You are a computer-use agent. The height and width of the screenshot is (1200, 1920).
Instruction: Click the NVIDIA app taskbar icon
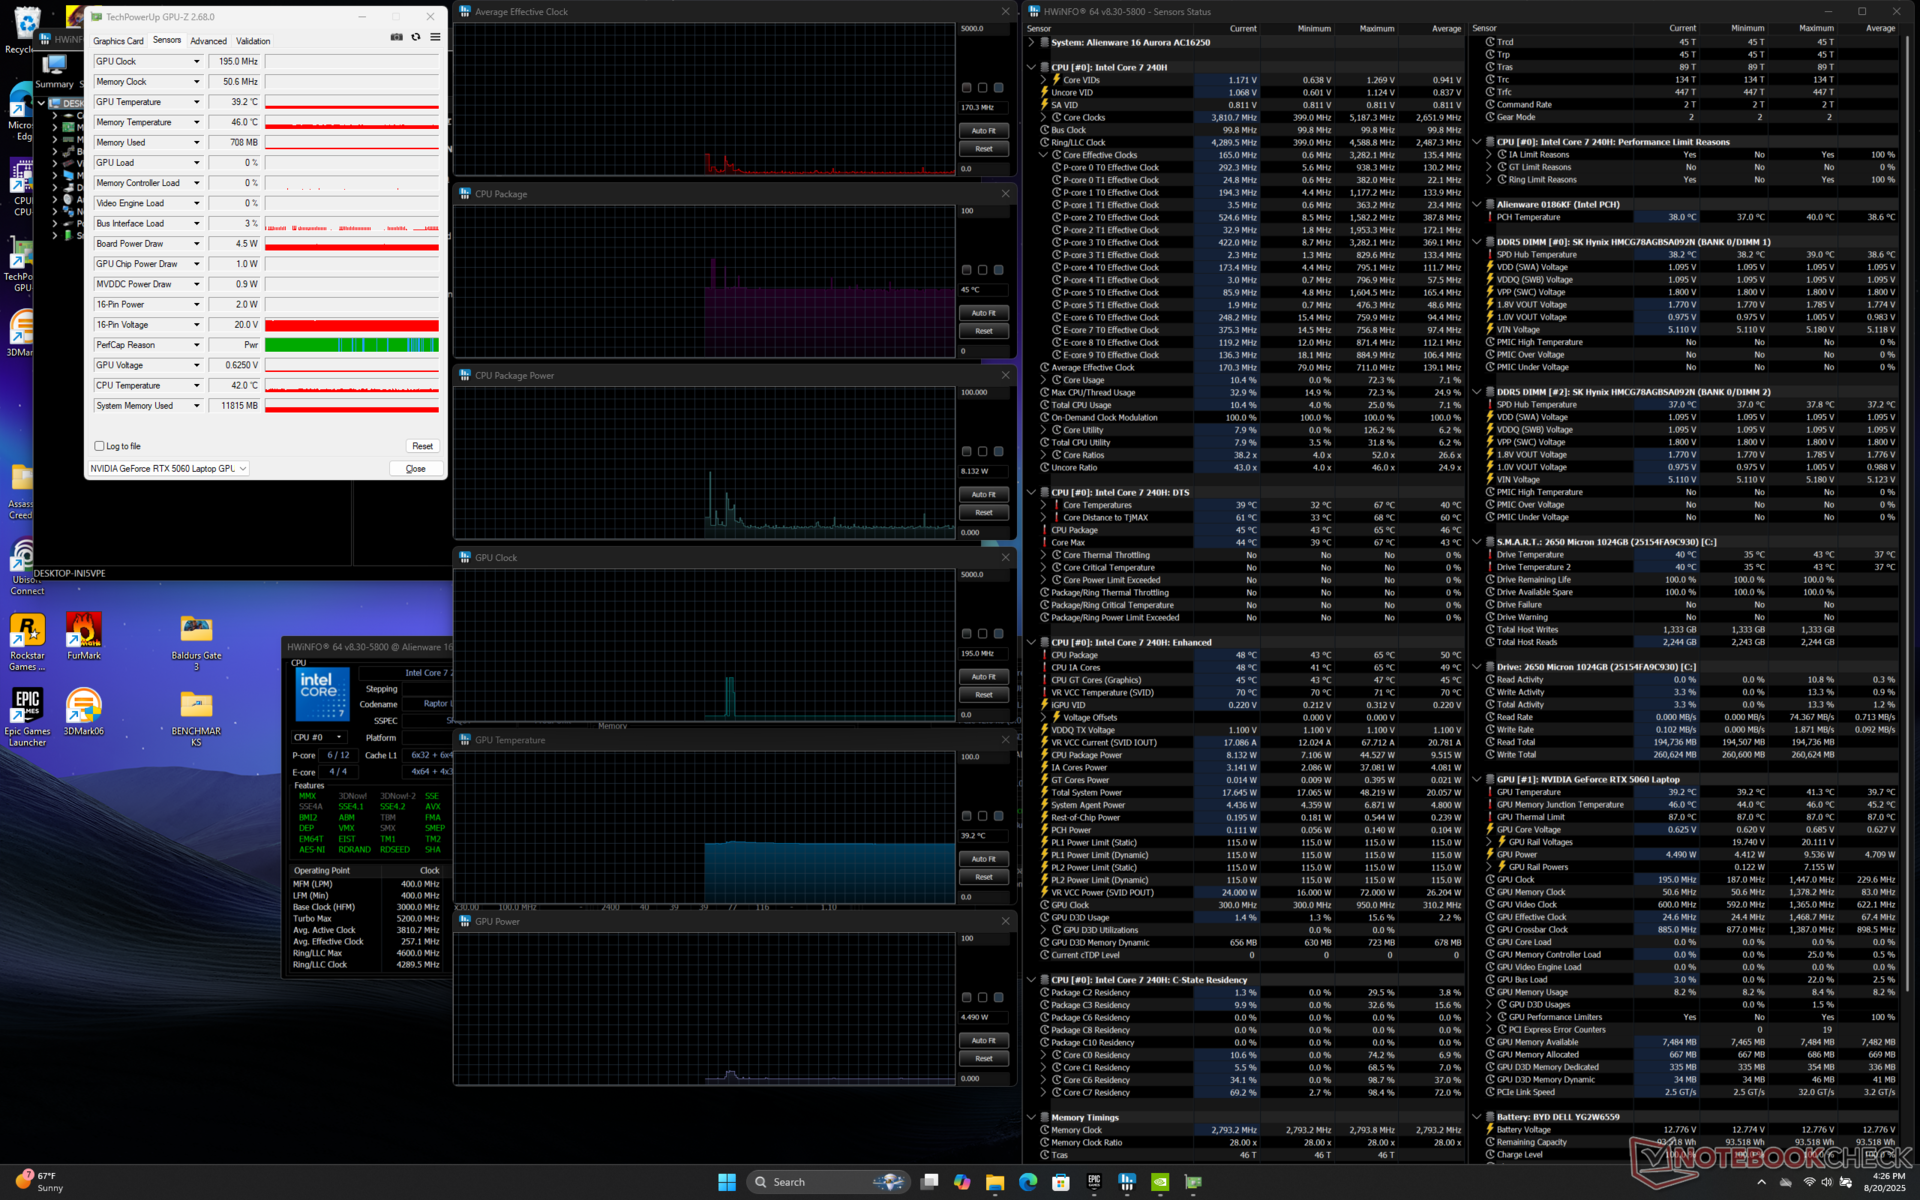(1160, 1182)
